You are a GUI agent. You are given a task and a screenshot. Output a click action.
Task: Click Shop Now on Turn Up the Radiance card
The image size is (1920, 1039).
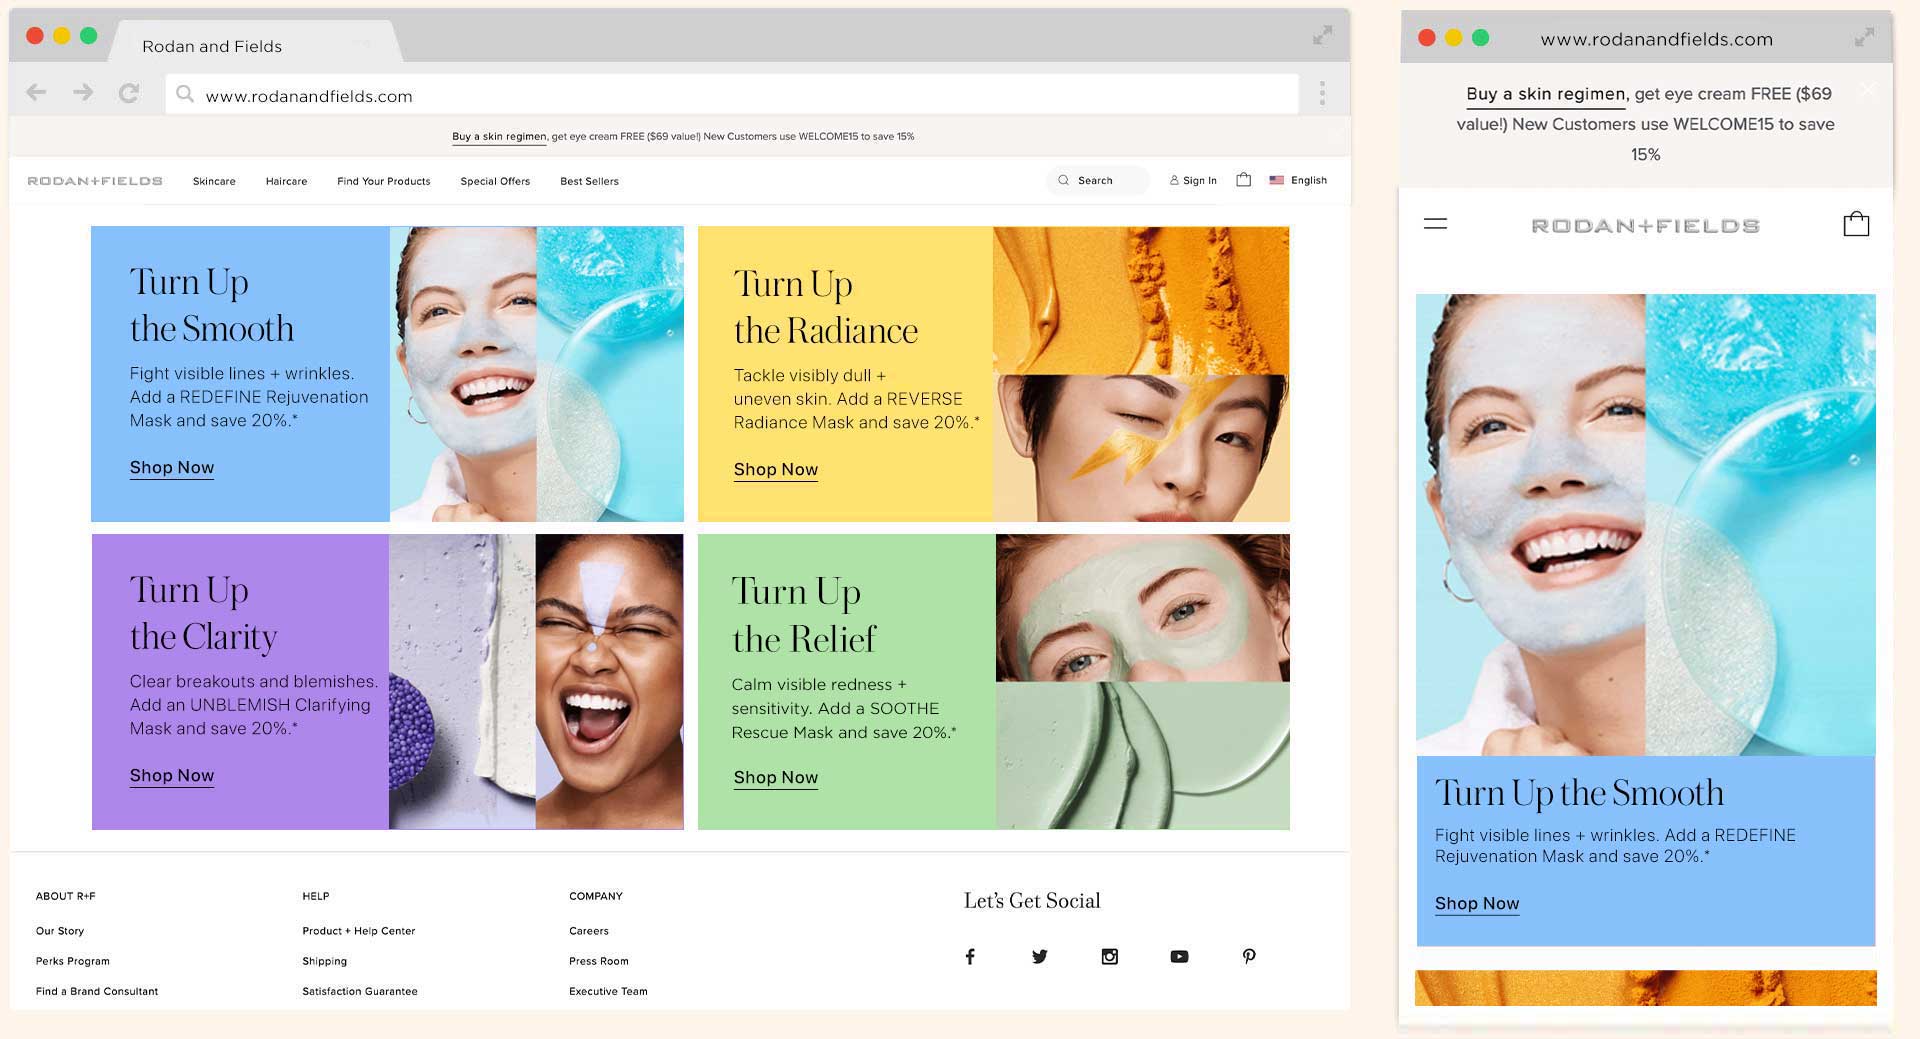click(x=776, y=469)
